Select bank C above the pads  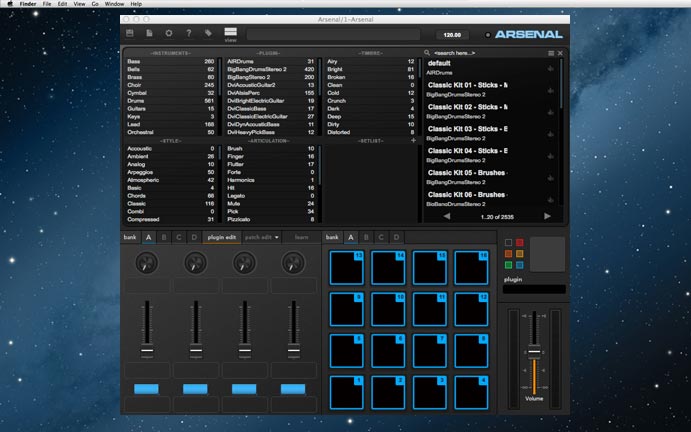381,237
